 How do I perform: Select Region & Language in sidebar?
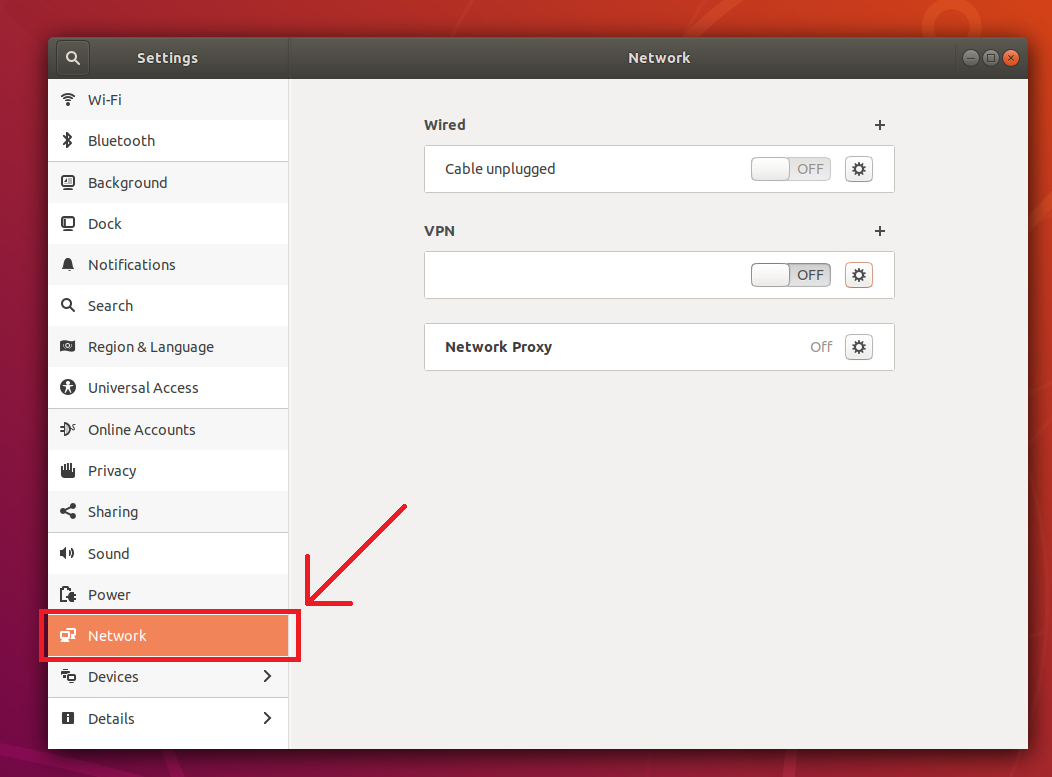tap(150, 347)
